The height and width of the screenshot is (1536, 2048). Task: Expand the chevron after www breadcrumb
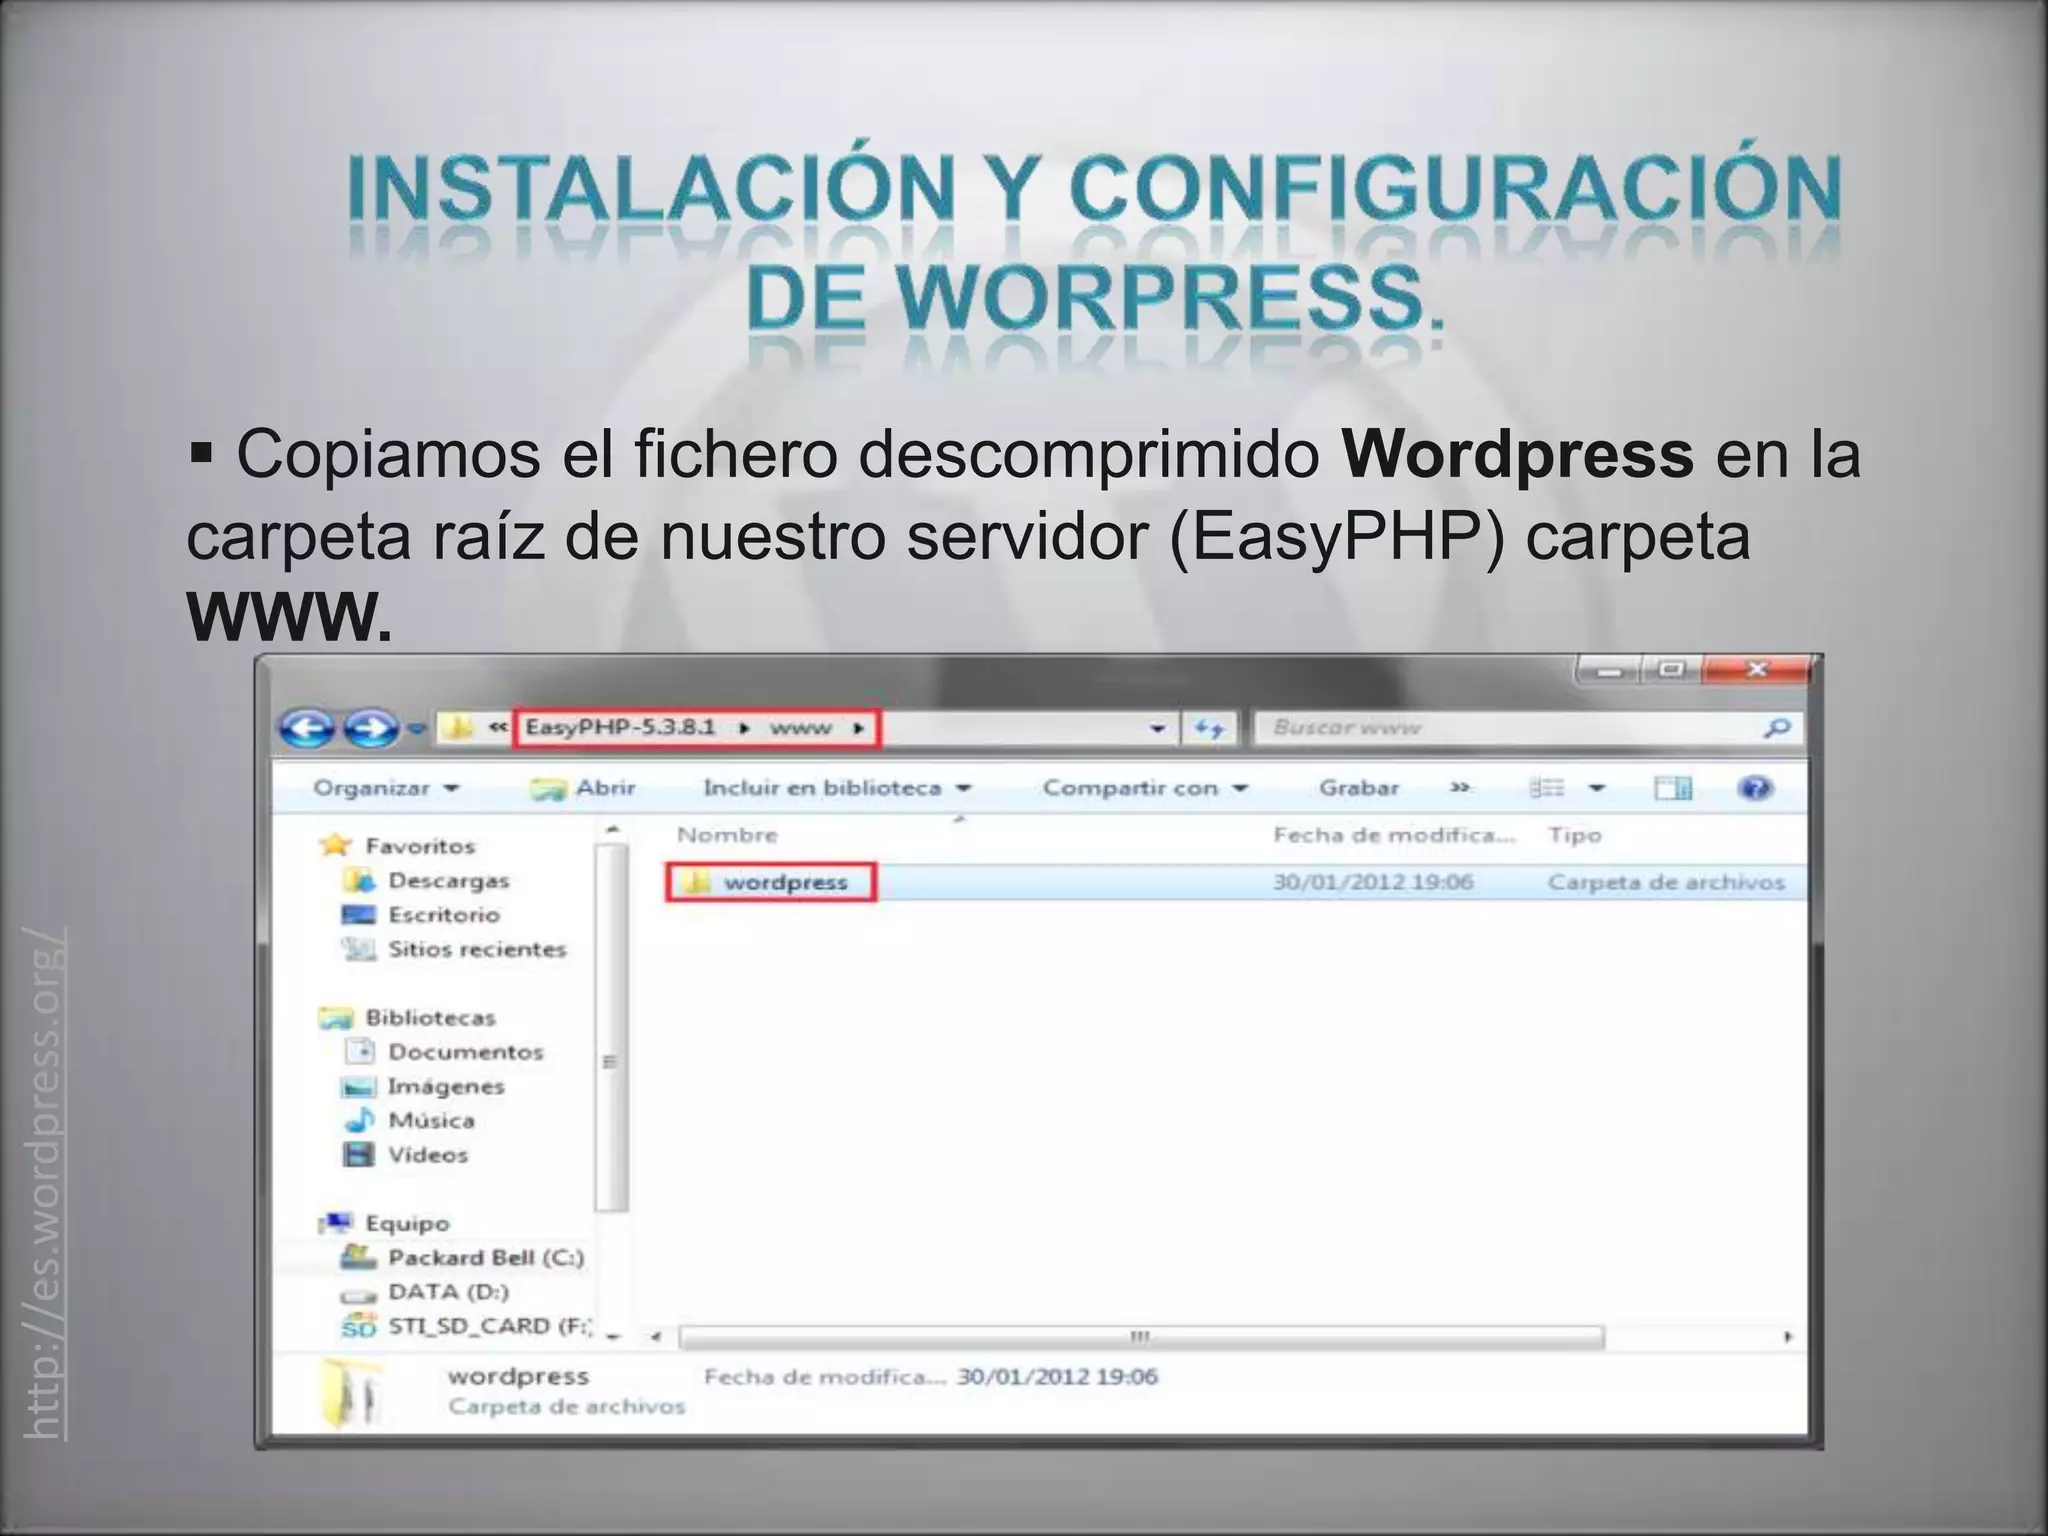(x=858, y=728)
